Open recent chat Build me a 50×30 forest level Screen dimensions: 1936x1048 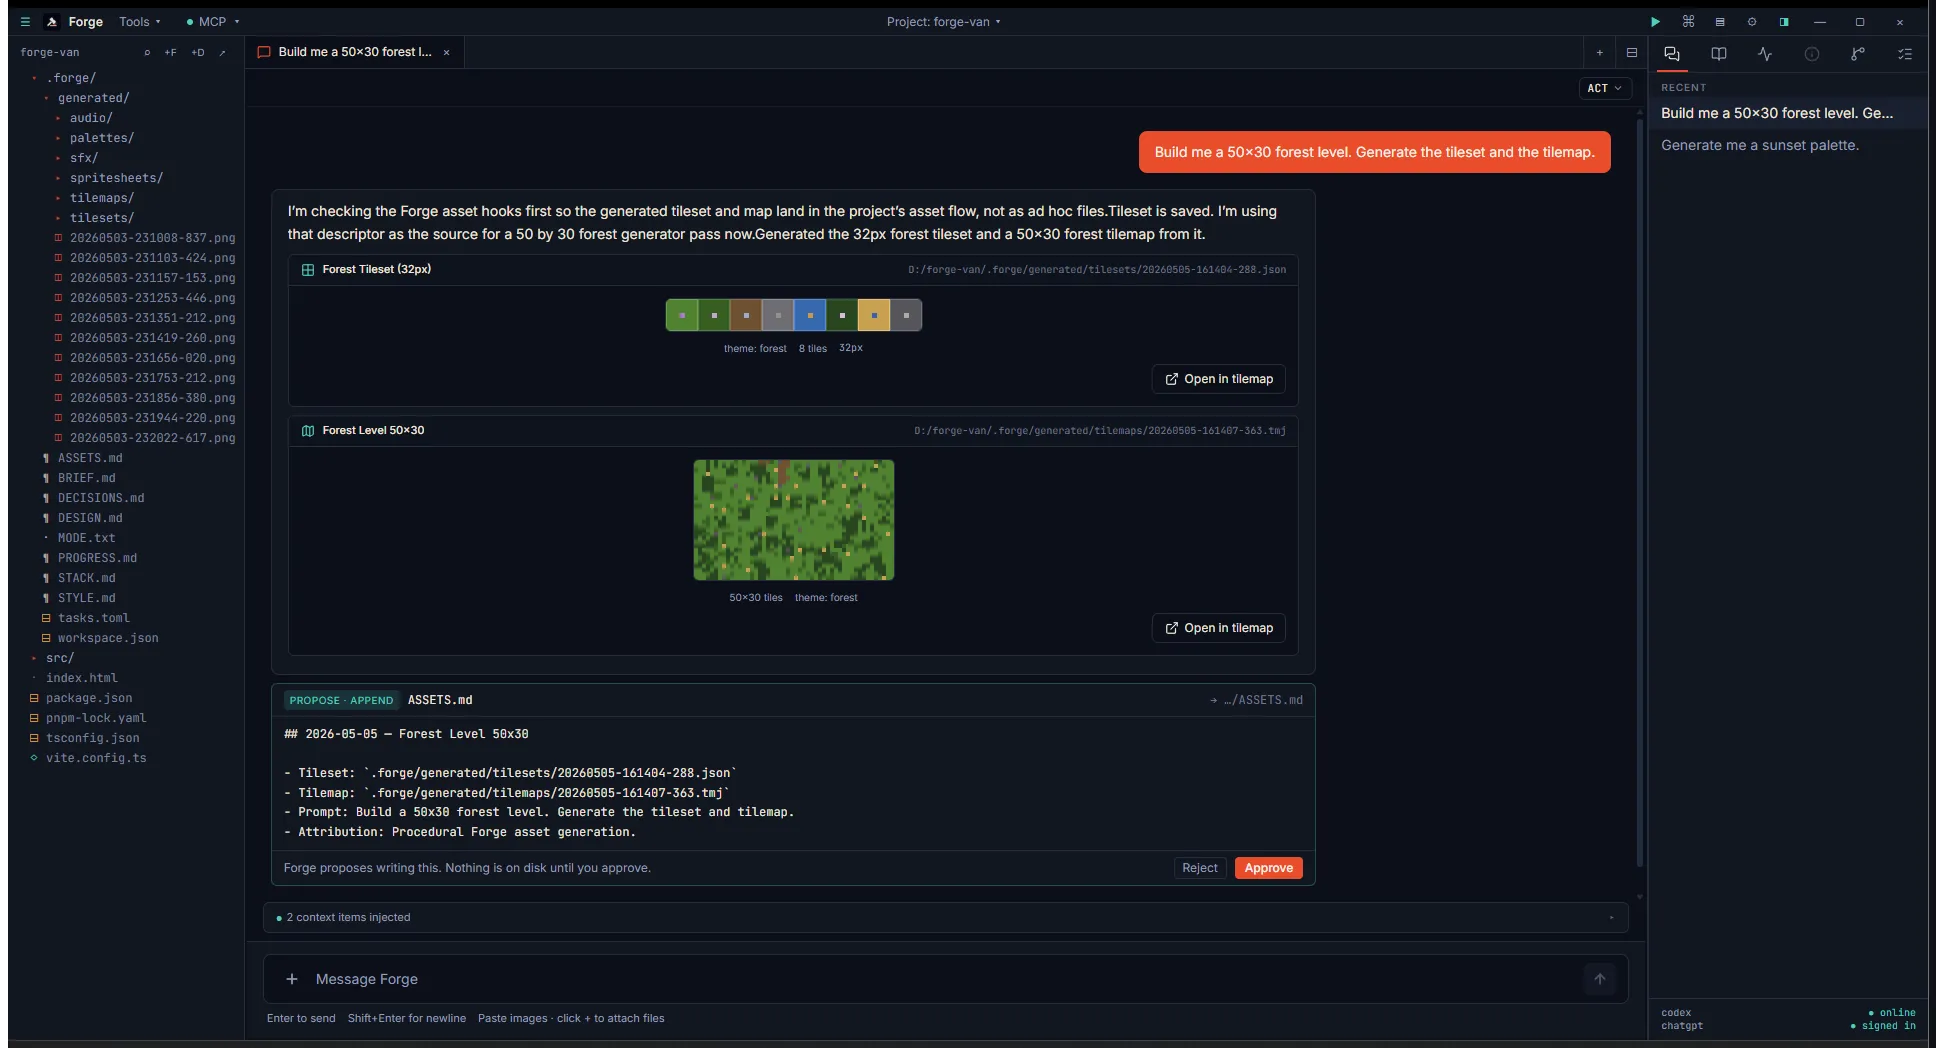[x=1787, y=113]
